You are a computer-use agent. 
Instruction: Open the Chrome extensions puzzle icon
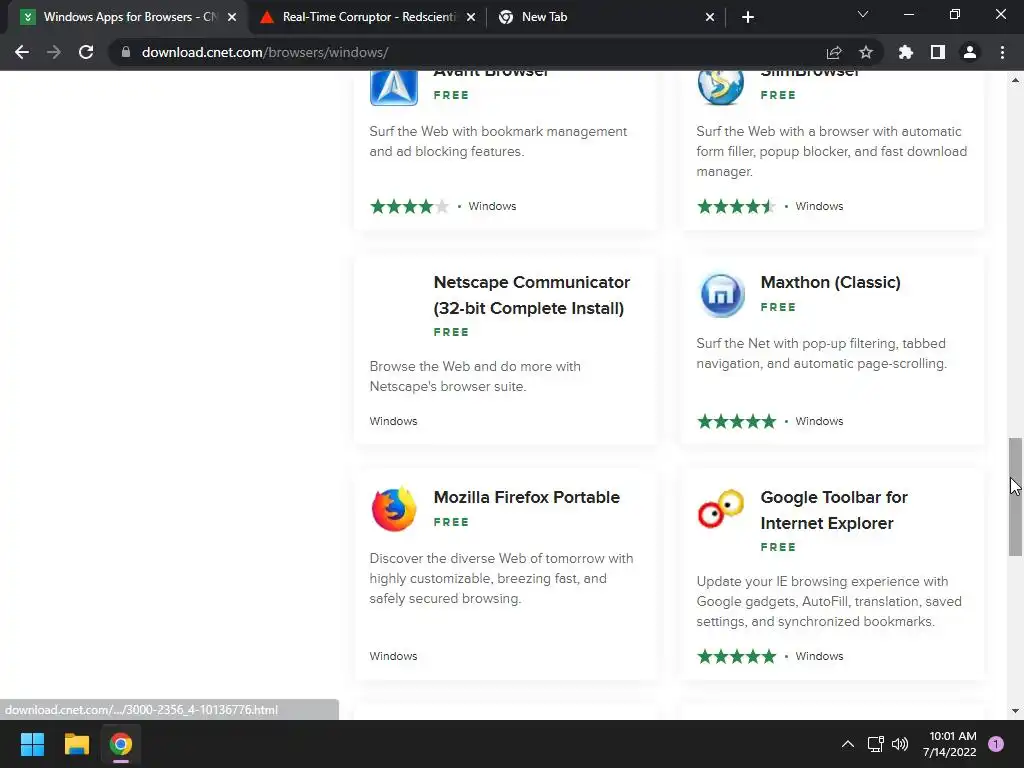click(906, 52)
